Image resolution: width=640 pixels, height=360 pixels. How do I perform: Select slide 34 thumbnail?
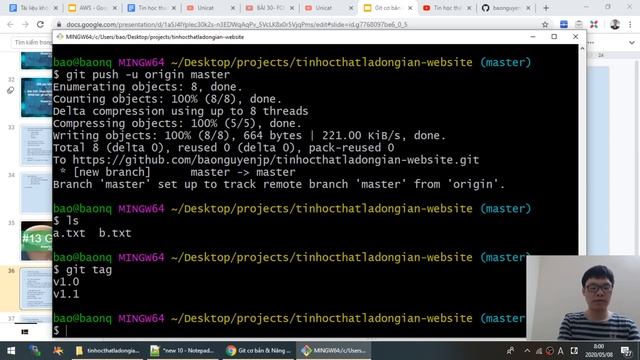point(36,193)
